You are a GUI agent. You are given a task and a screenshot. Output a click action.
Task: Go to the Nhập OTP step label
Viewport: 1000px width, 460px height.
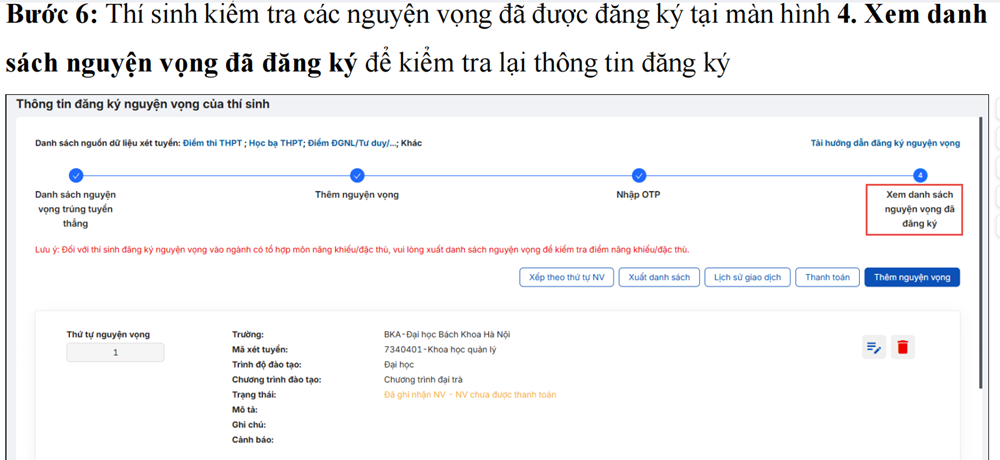tap(638, 195)
